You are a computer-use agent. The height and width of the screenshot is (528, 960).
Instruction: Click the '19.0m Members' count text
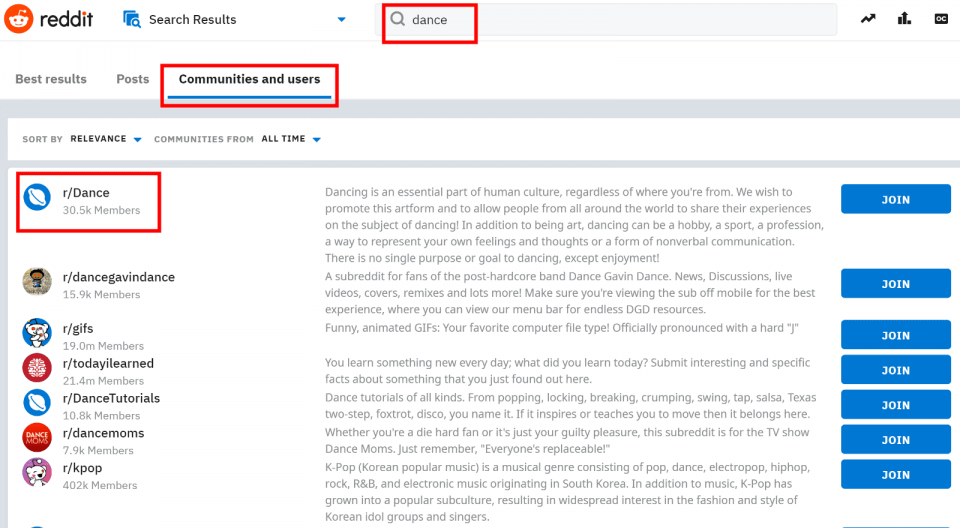click(x=103, y=346)
